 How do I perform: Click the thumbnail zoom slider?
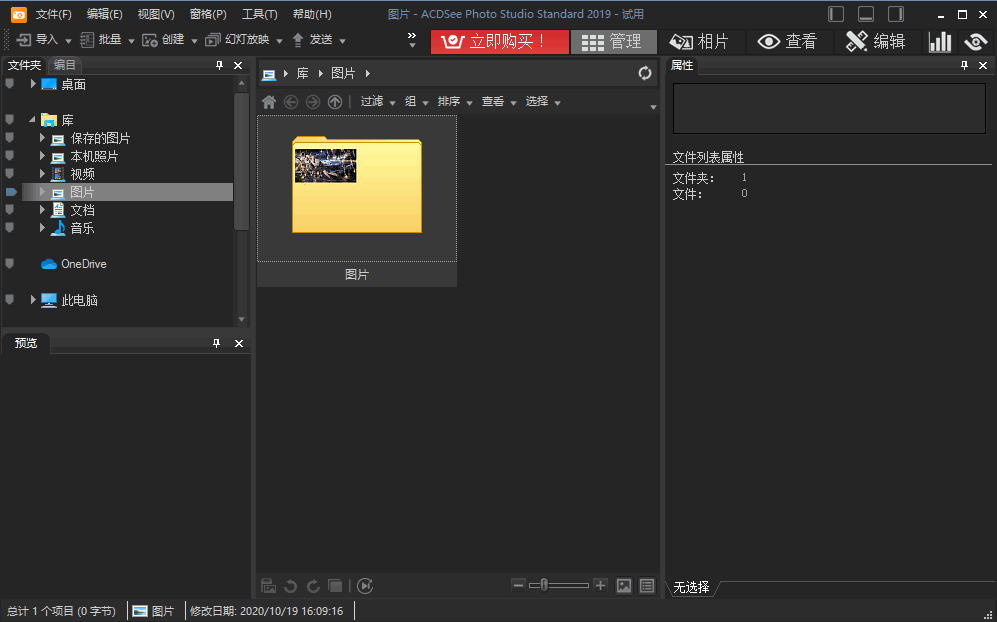click(560, 586)
